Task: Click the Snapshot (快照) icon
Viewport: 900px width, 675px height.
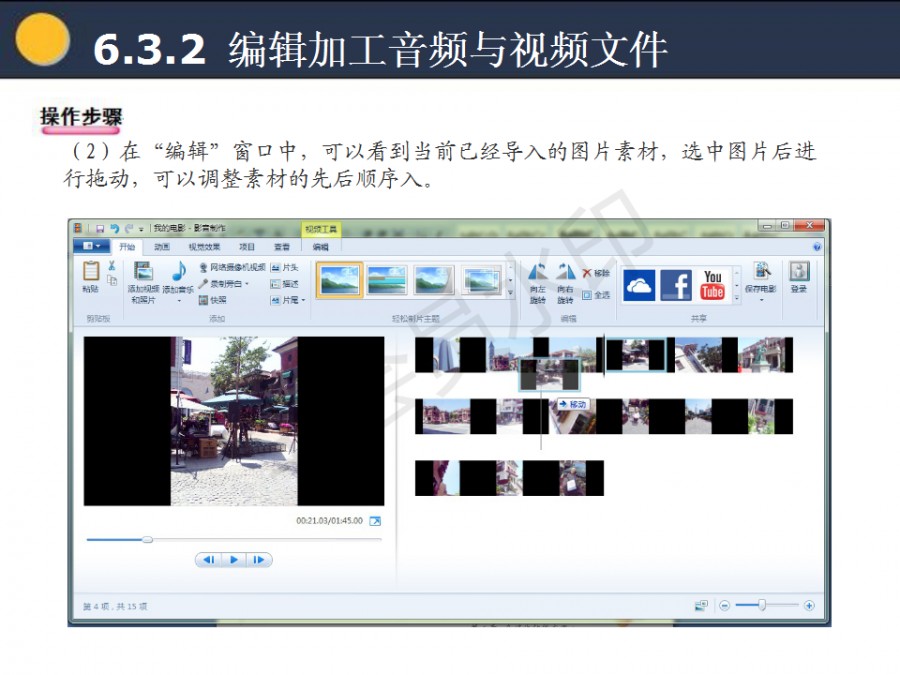Action: (204, 299)
